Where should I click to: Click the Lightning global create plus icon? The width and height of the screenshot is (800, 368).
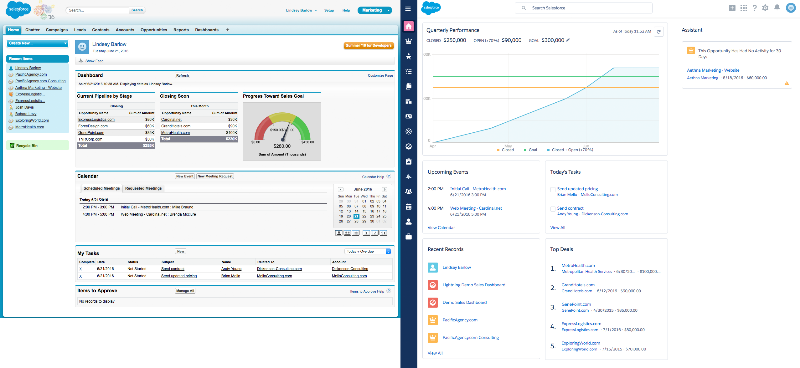[x=732, y=8]
